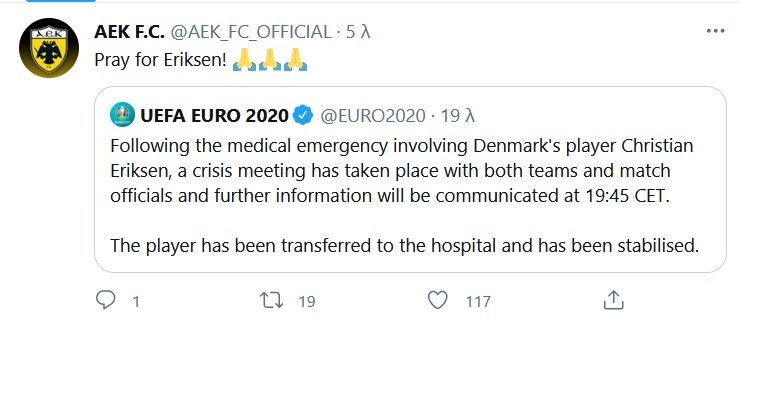Screen dimensions: 766x394
Task: Open the UEFA EURO 2020 account name
Action: pyautogui.click(x=214, y=116)
